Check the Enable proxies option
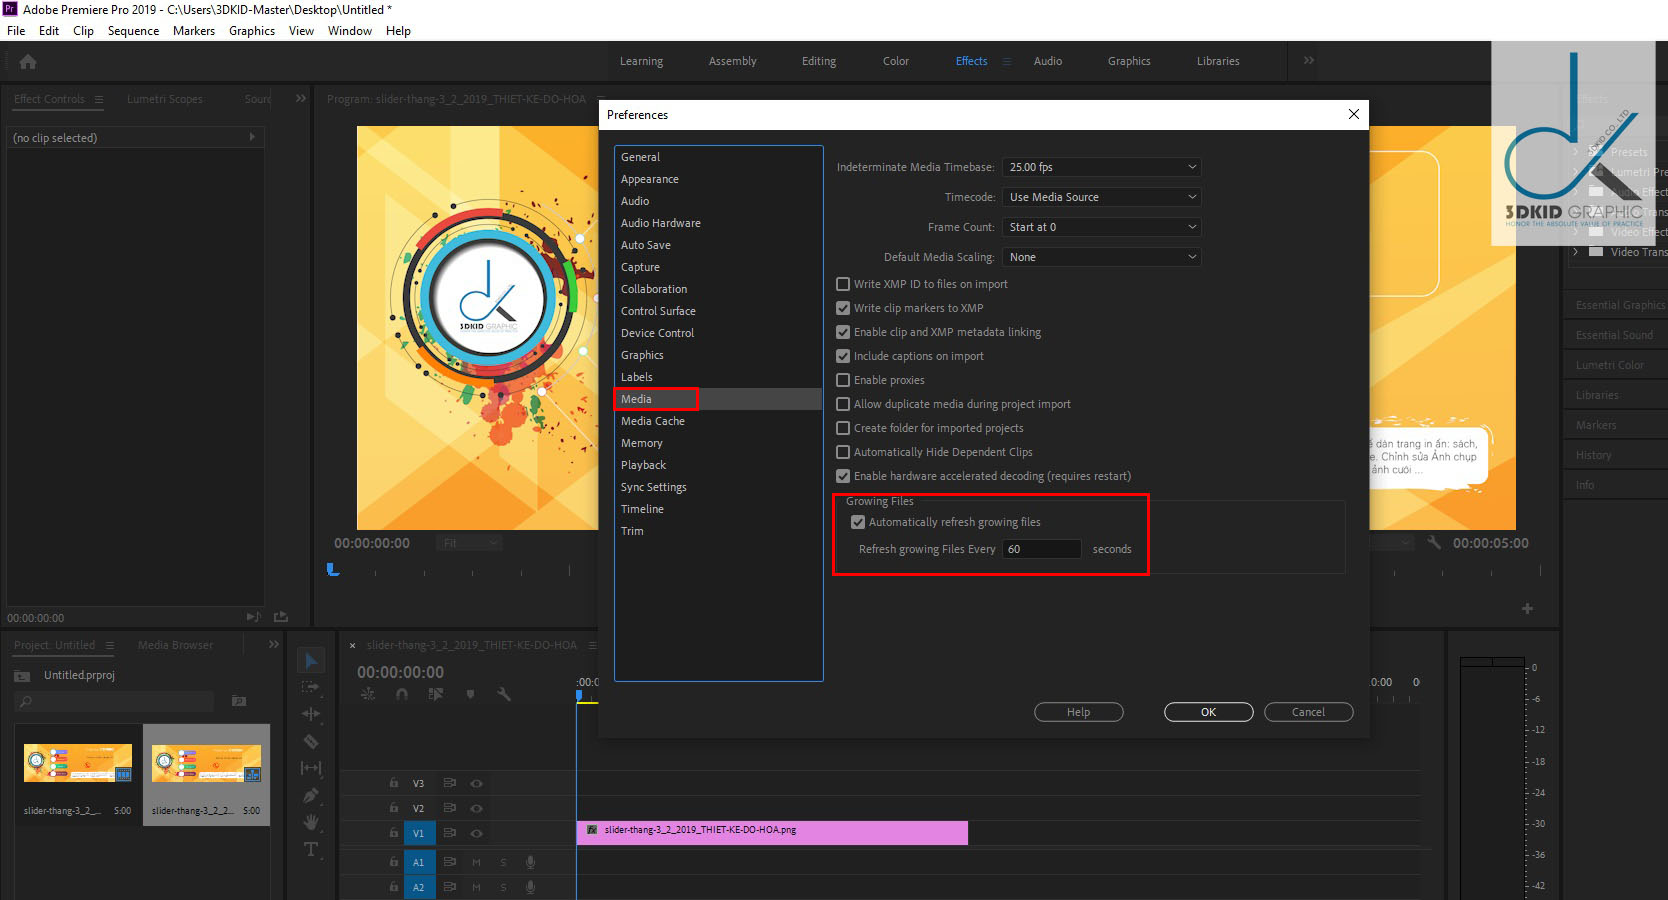Screen dimensions: 1668x900 click(x=843, y=380)
